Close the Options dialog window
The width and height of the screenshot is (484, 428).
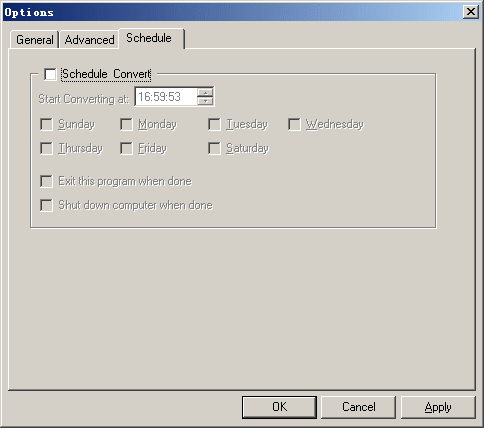(471, 12)
